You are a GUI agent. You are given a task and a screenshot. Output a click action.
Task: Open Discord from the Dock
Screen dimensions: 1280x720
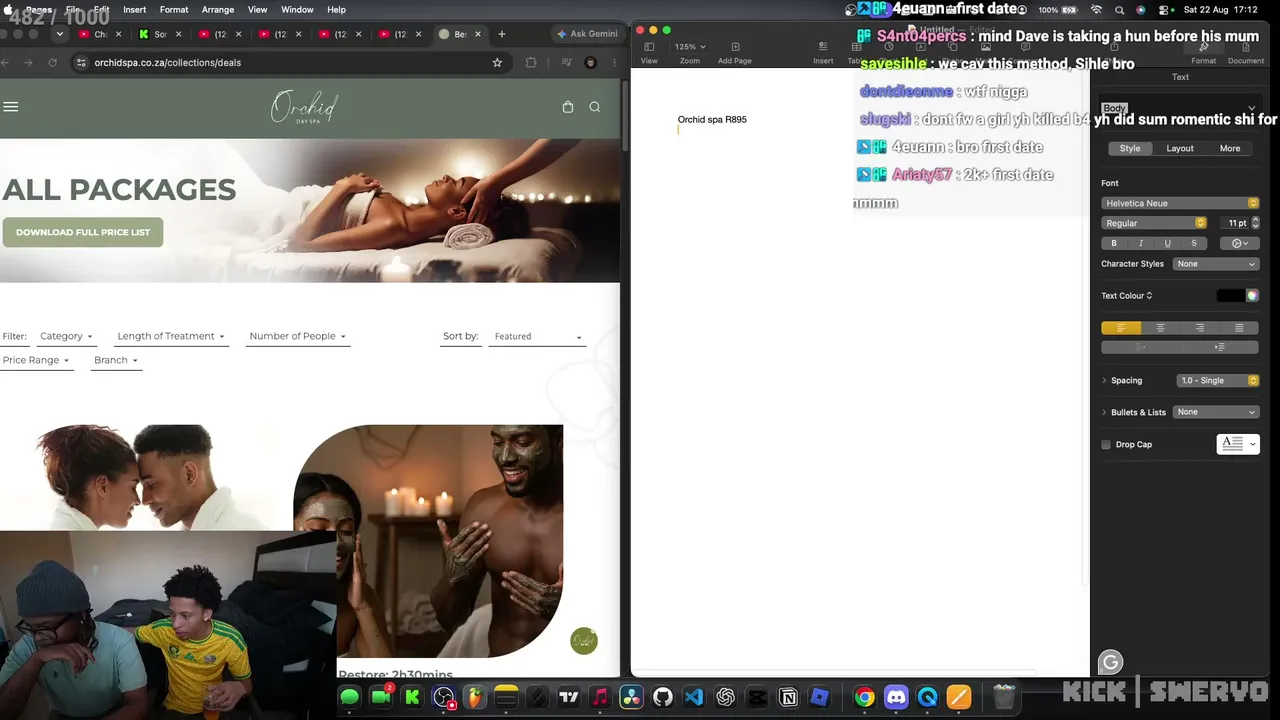[x=896, y=697]
